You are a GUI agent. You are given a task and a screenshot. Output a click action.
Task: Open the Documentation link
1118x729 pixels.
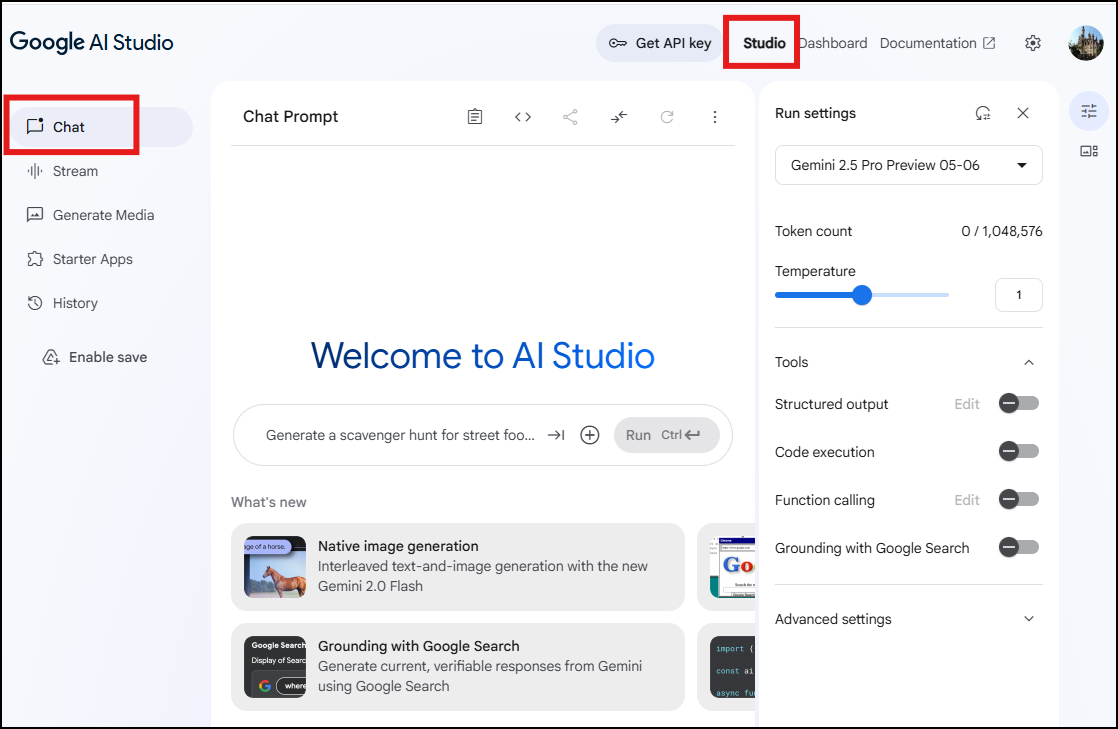click(937, 43)
